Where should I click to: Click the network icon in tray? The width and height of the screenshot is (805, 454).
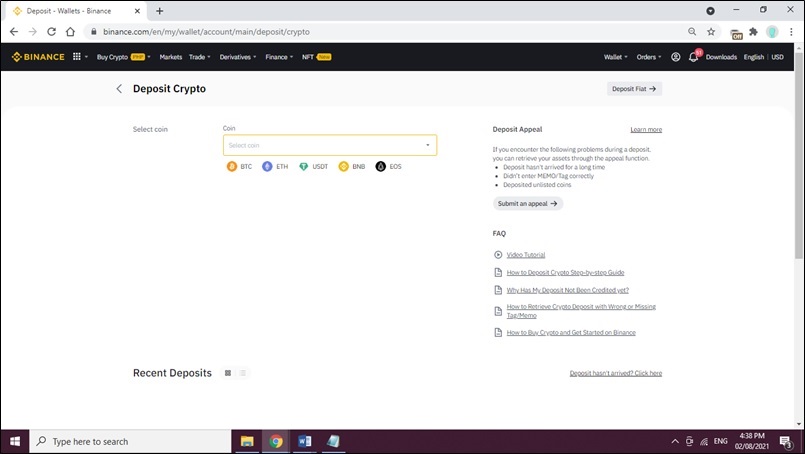click(704, 441)
